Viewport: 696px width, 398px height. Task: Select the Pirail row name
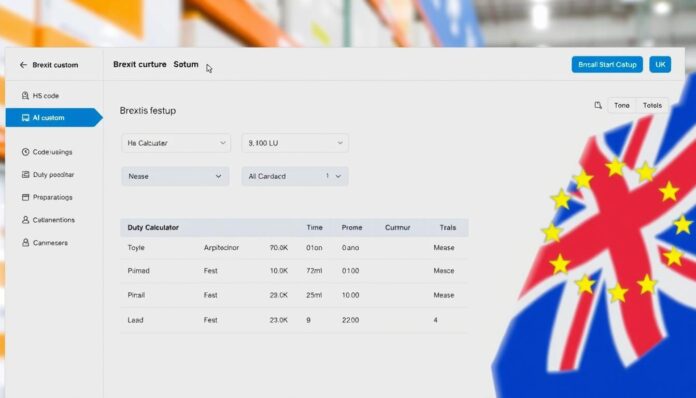click(x=136, y=295)
